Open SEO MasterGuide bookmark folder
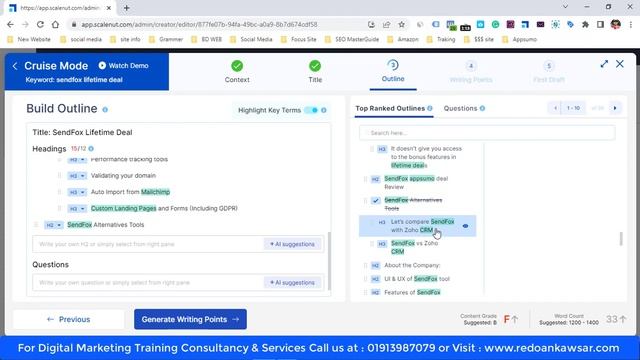640x360 pixels. [x=352, y=40]
